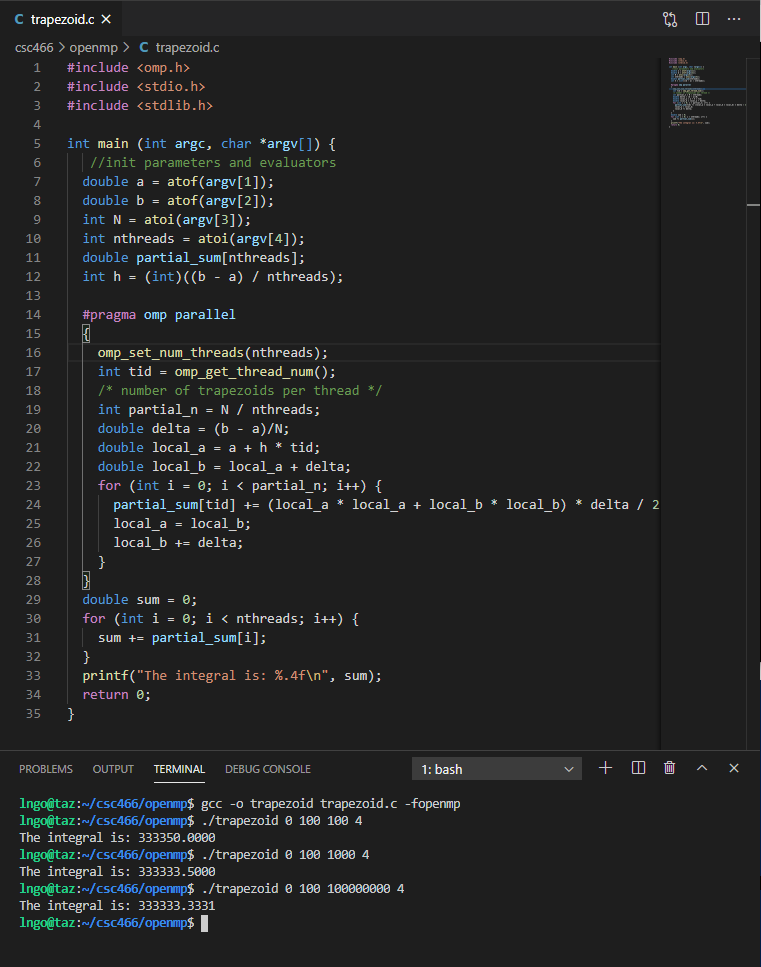Kill the terminal with trash icon
Viewport: 761px width, 967px height.
click(x=670, y=768)
